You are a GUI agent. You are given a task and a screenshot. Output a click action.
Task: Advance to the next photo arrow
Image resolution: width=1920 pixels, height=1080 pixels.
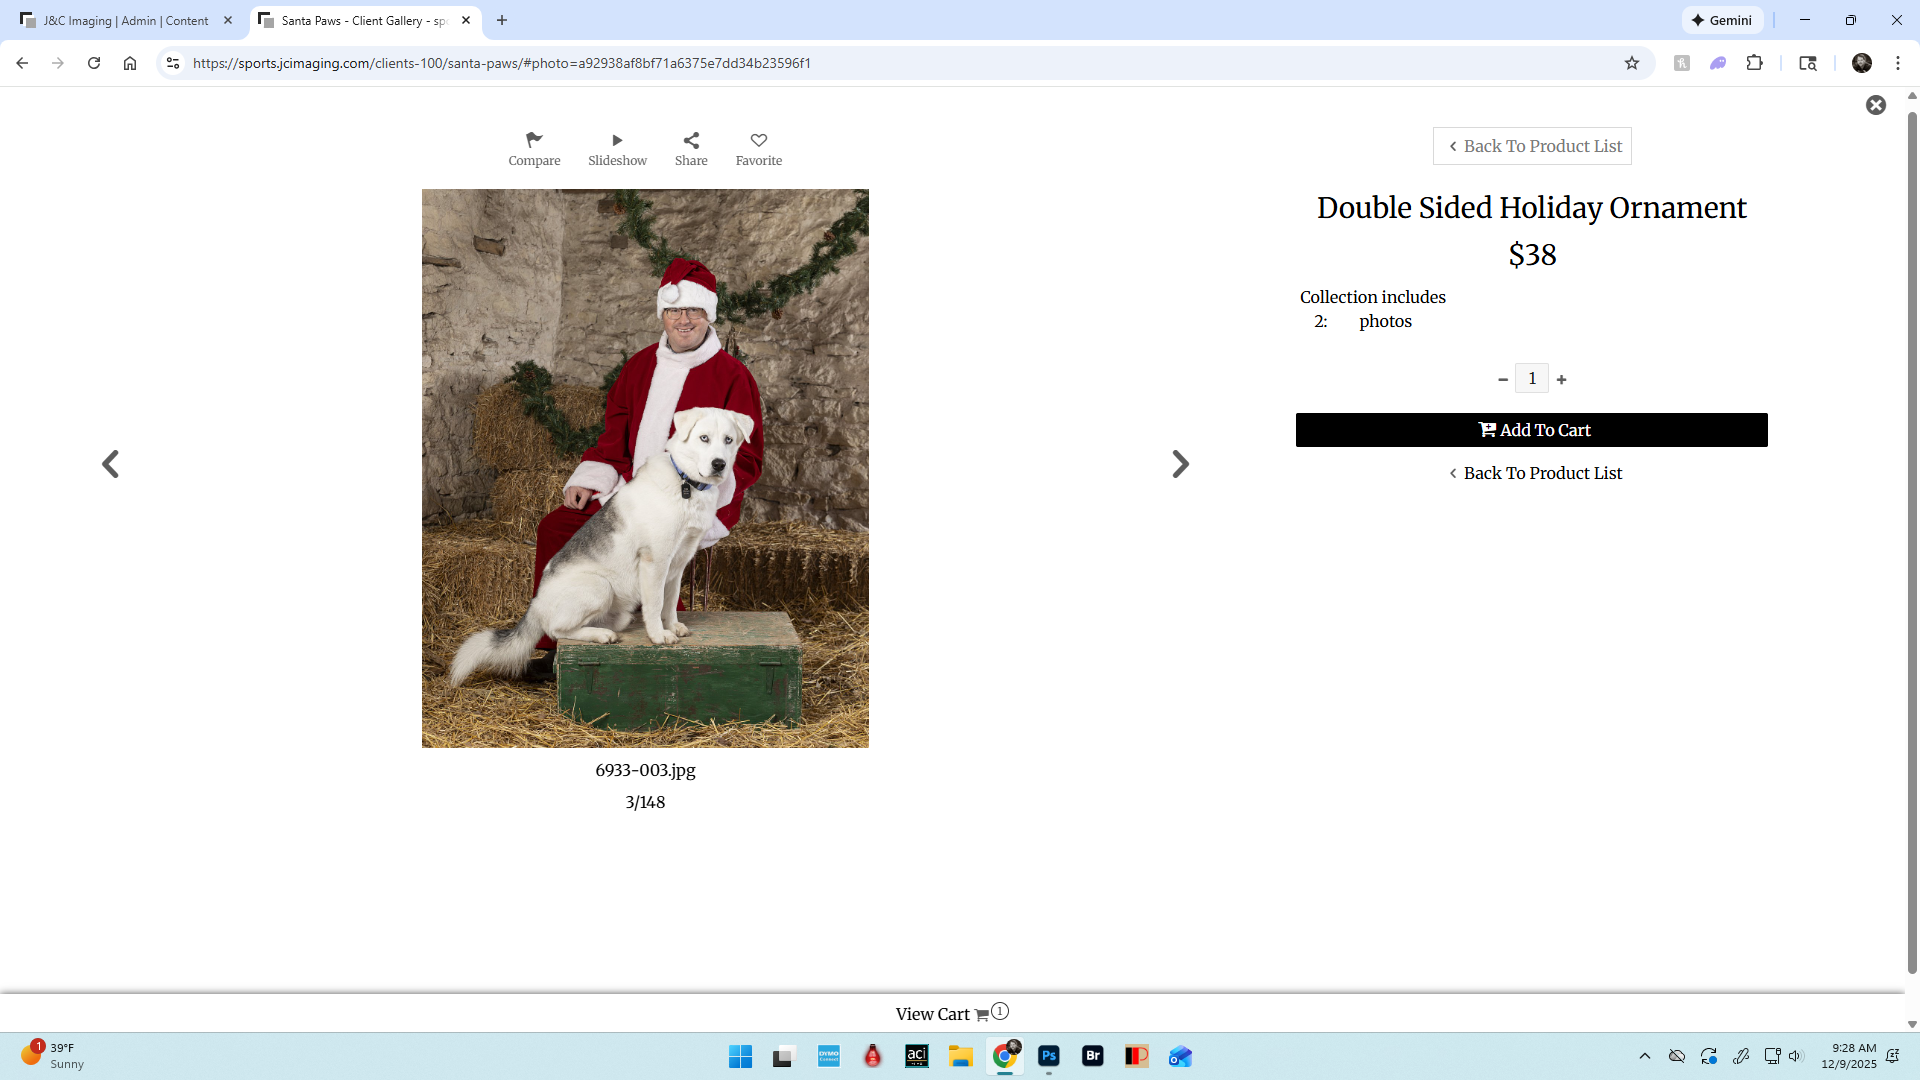coord(1180,464)
